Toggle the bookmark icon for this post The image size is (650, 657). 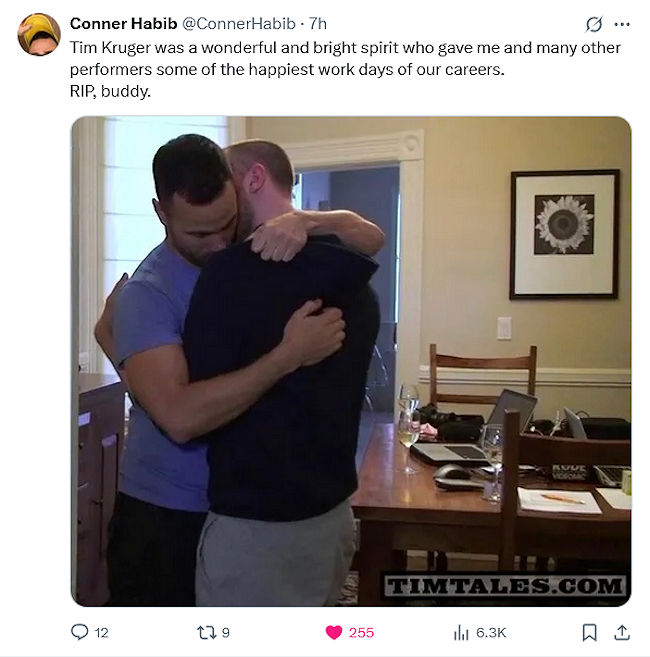coord(590,632)
